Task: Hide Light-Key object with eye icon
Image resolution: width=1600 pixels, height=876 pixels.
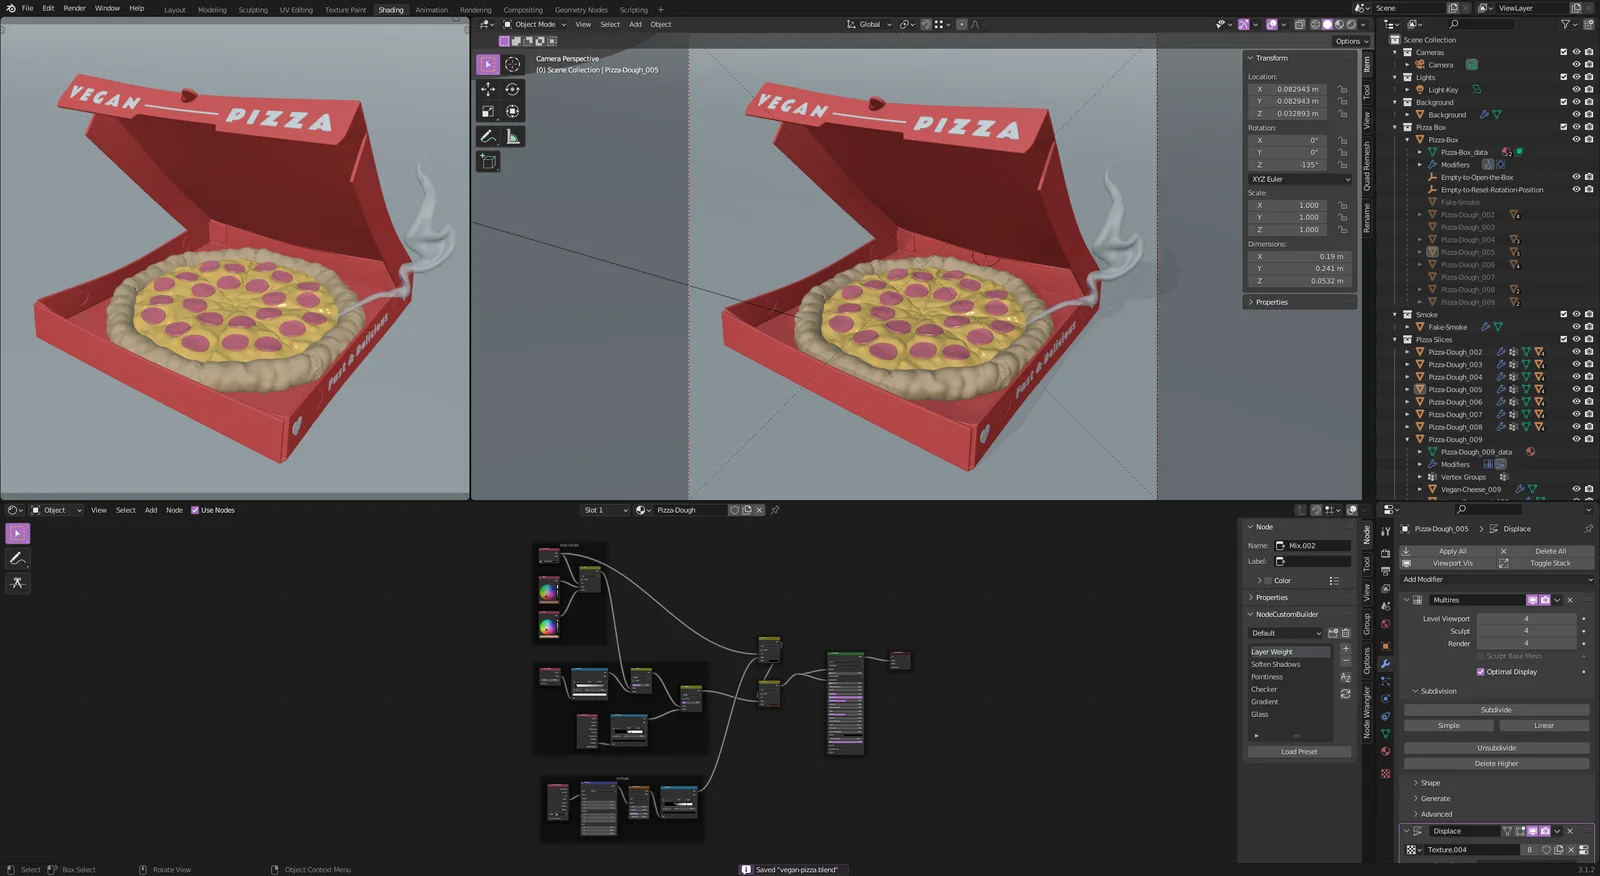Action: [x=1576, y=89]
